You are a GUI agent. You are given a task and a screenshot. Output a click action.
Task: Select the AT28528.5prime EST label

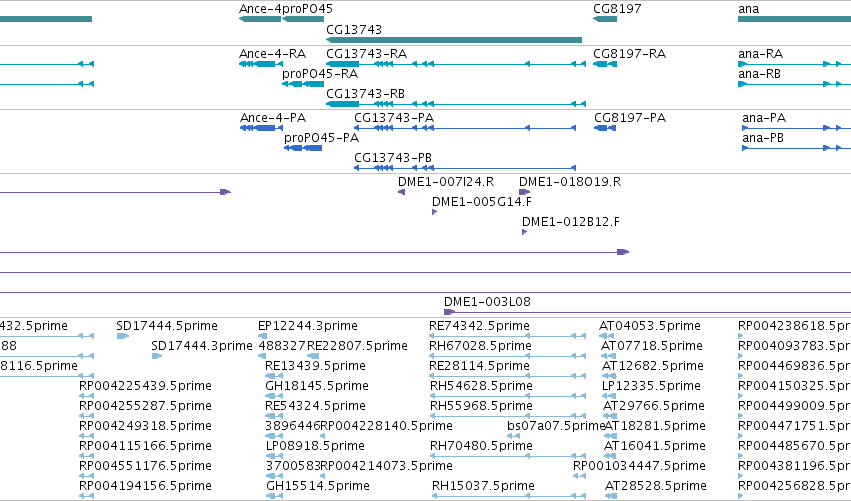pyautogui.click(x=656, y=486)
